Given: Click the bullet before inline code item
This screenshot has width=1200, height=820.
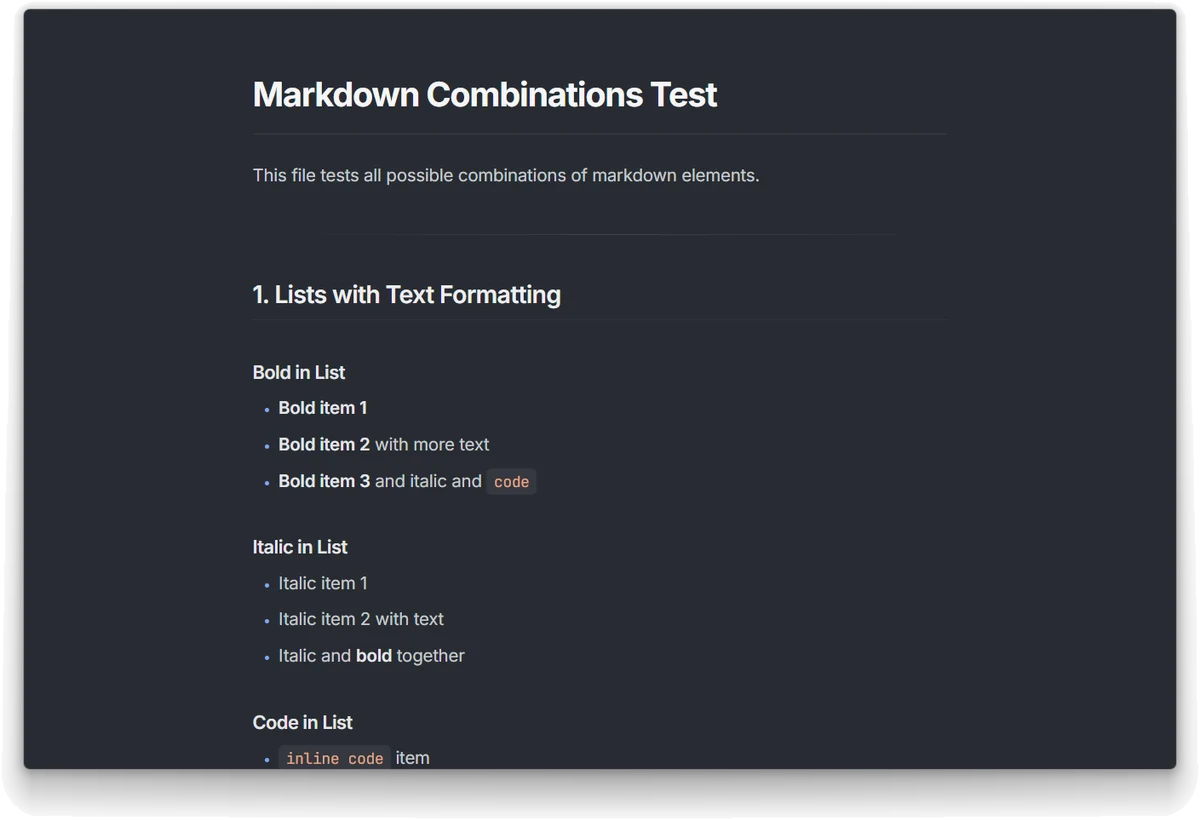Looking at the screenshot, I should click(267, 759).
